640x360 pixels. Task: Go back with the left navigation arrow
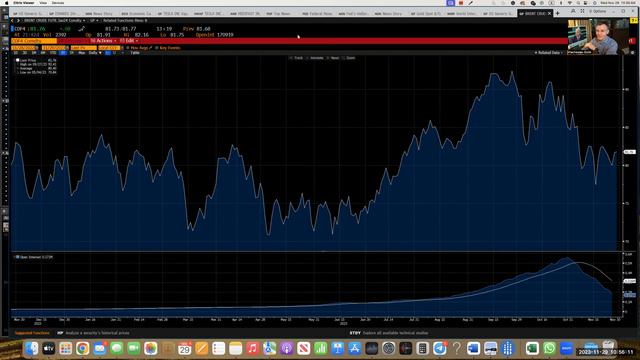coord(12,20)
